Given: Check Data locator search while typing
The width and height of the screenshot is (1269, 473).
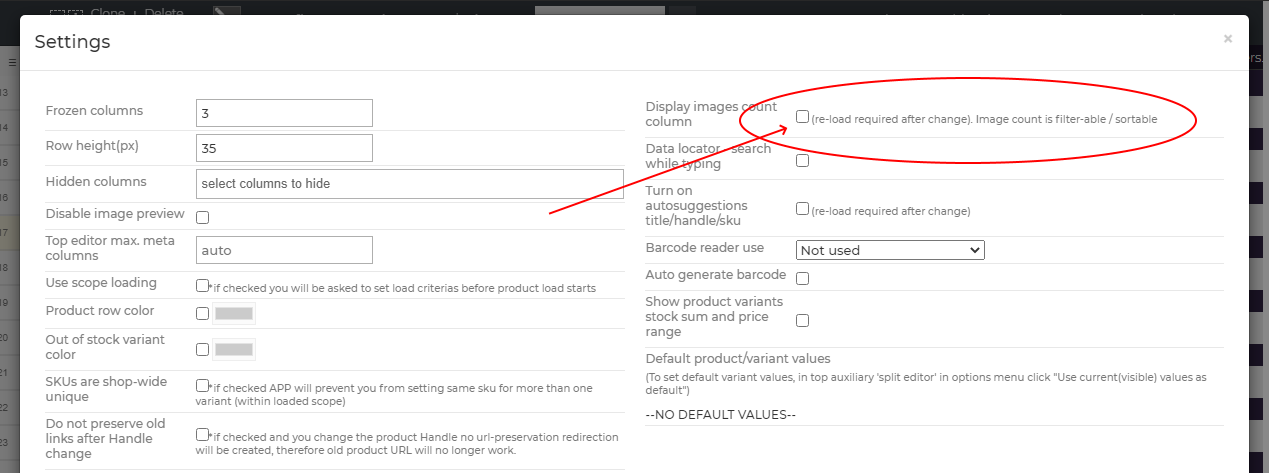Looking at the screenshot, I should point(802,160).
